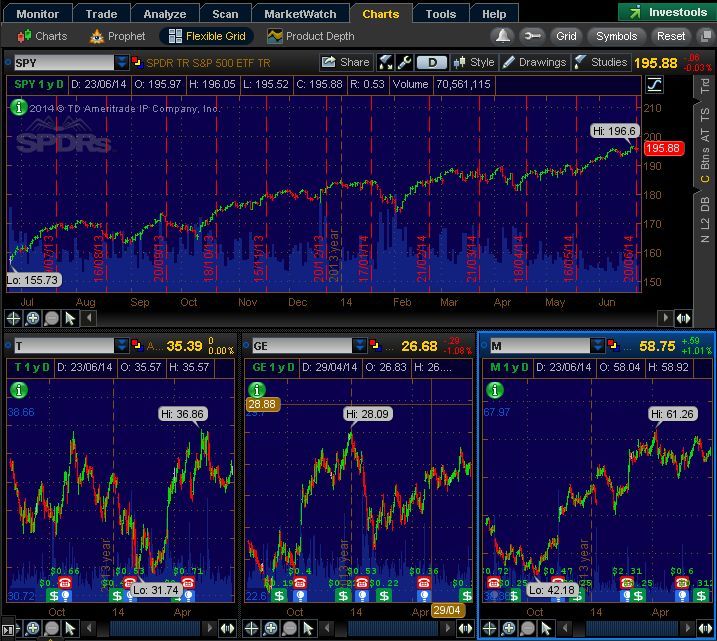Viewport: 717px width, 641px height.
Task: Open the TS side panel tab
Action: click(705, 114)
